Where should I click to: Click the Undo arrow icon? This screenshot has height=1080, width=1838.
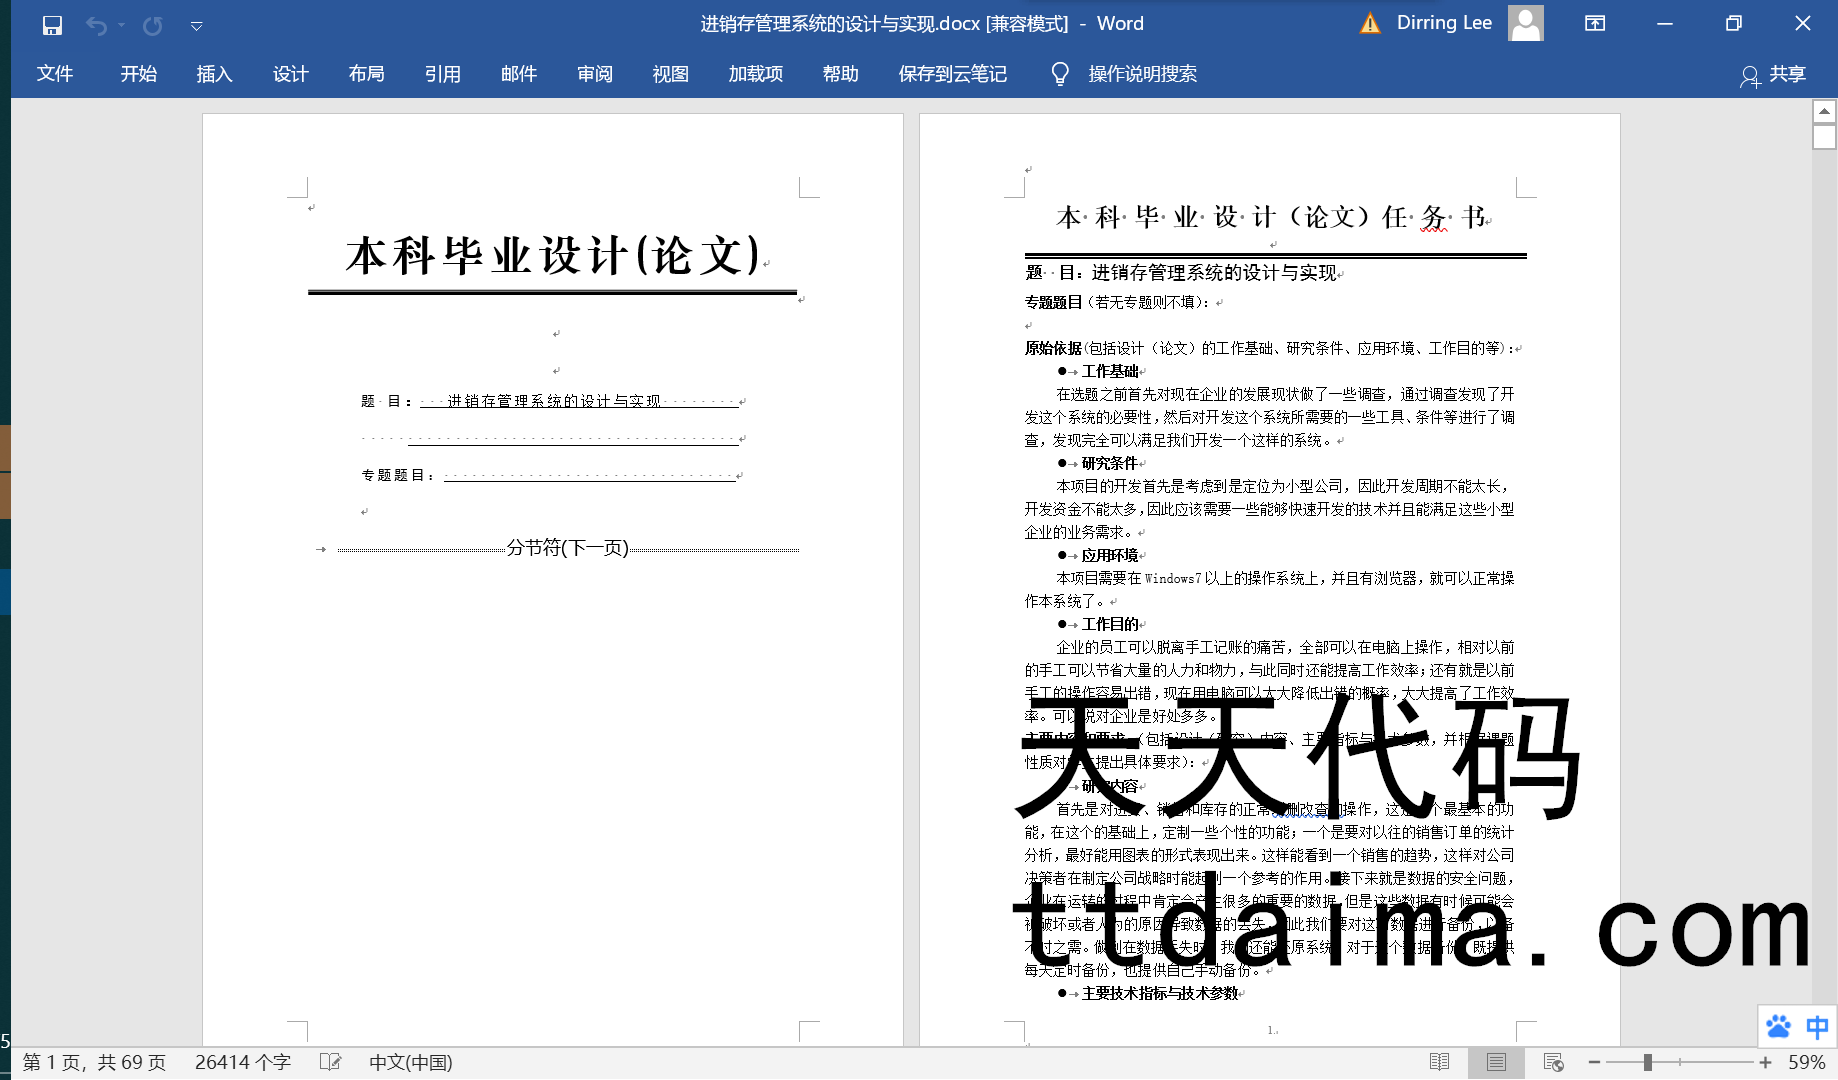coord(96,25)
